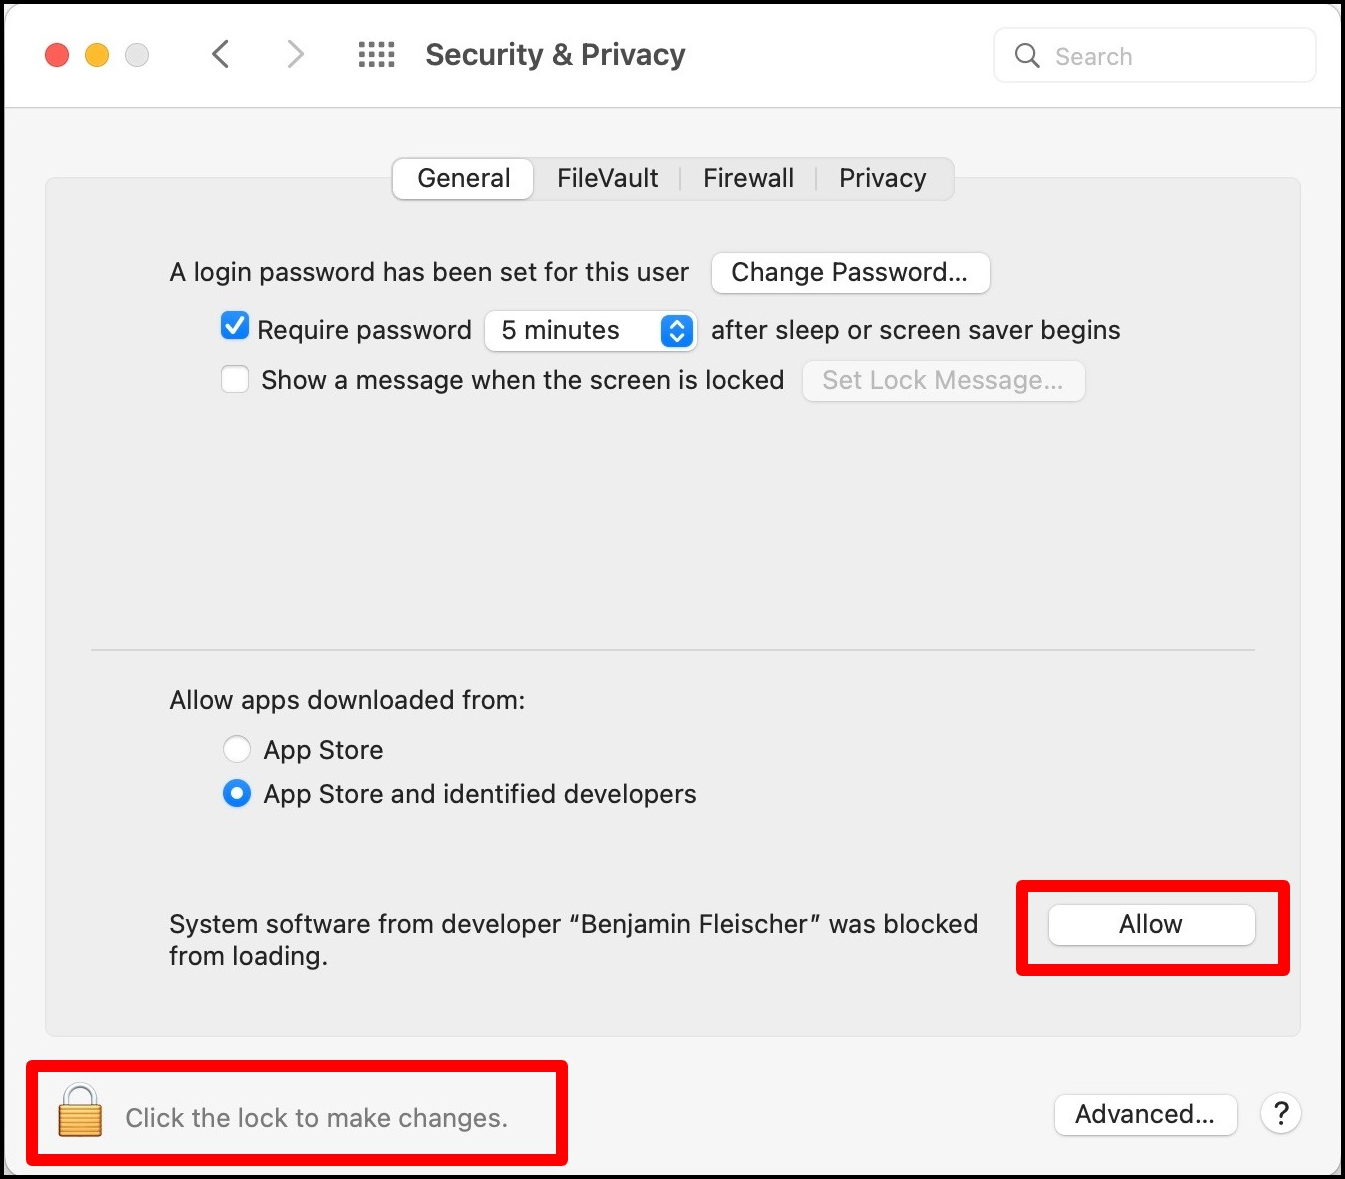Screen dimensions: 1345x1179
Task: Uncheck the Require password checkbox
Action: pyautogui.click(x=235, y=326)
